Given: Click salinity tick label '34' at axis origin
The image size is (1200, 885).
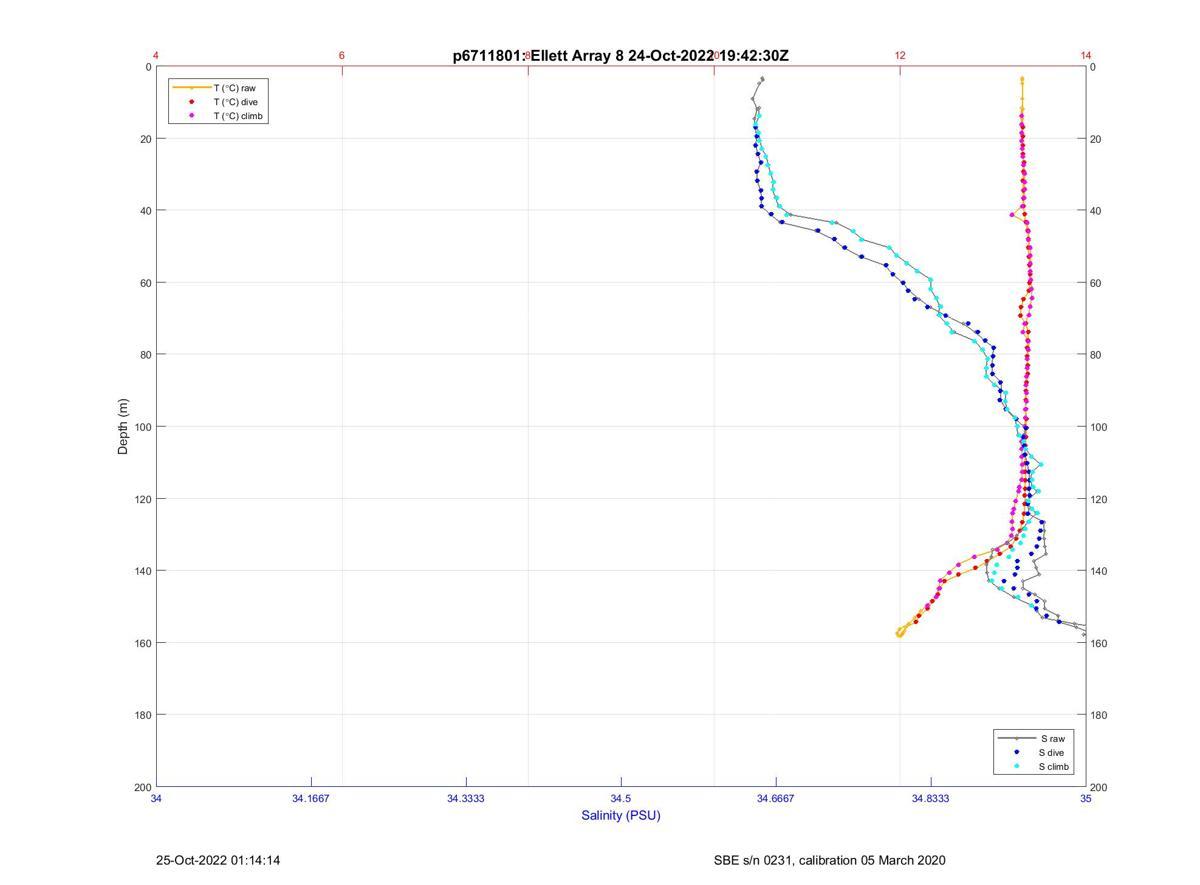Looking at the screenshot, I should (157, 798).
